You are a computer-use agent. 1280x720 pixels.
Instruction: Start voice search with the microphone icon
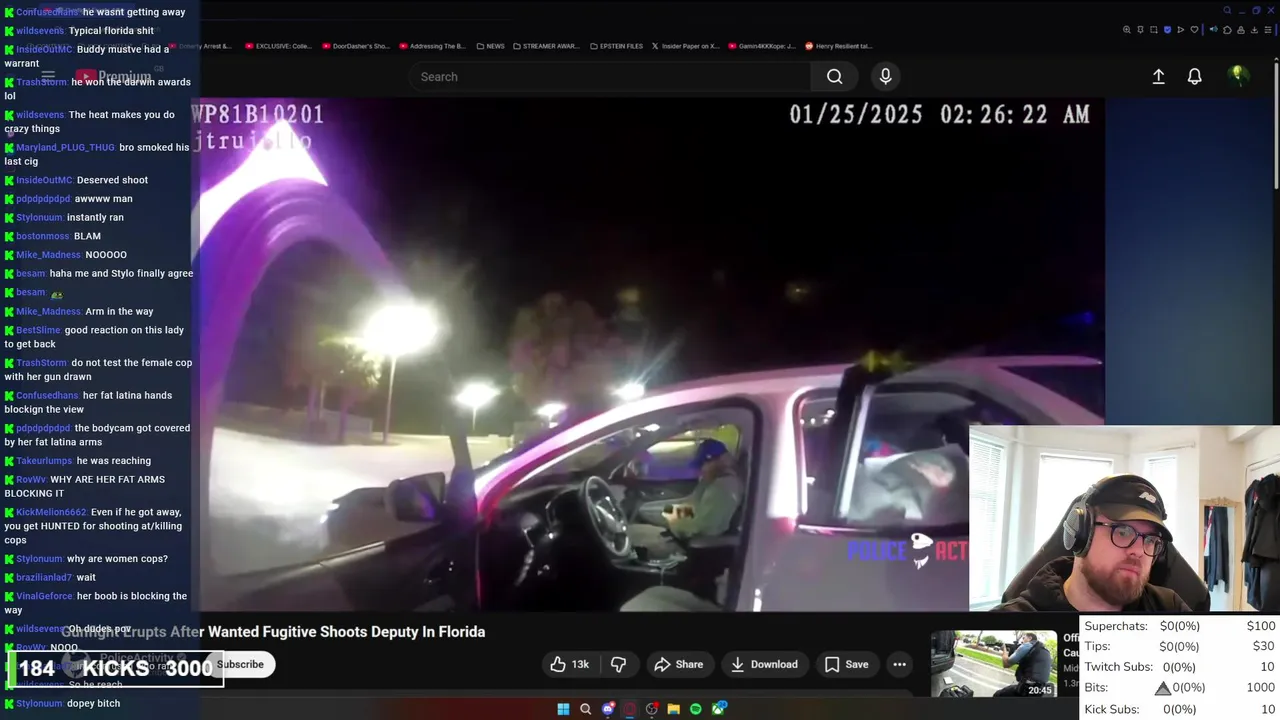coord(885,77)
